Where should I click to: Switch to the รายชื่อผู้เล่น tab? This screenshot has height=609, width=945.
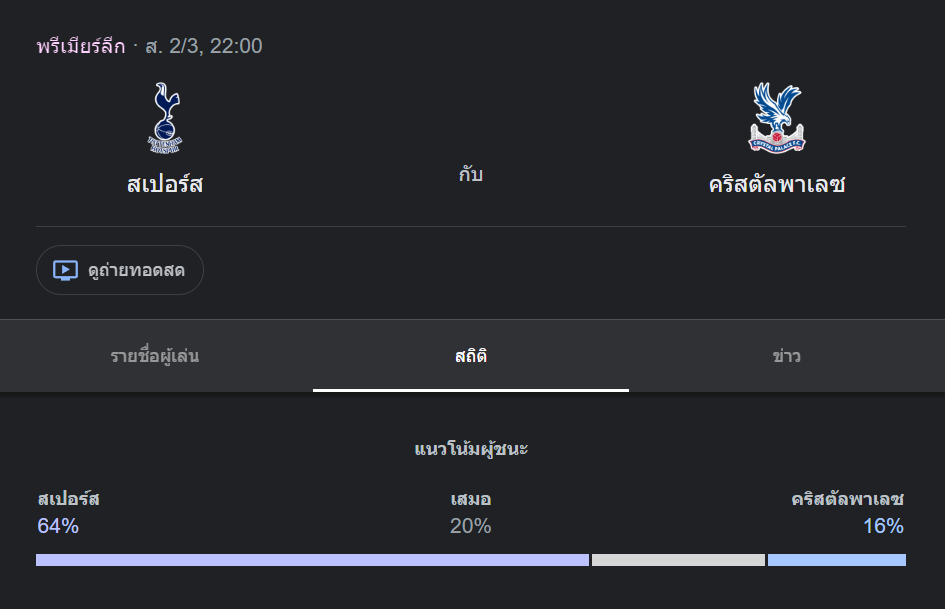click(x=153, y=356)
